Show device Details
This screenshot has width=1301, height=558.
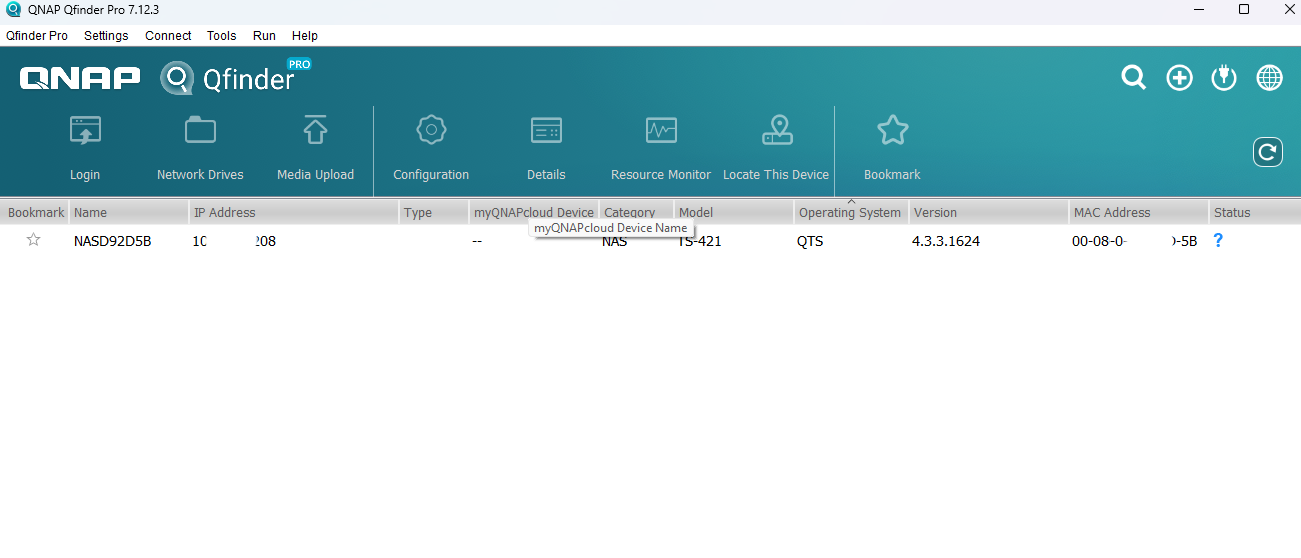546,131
